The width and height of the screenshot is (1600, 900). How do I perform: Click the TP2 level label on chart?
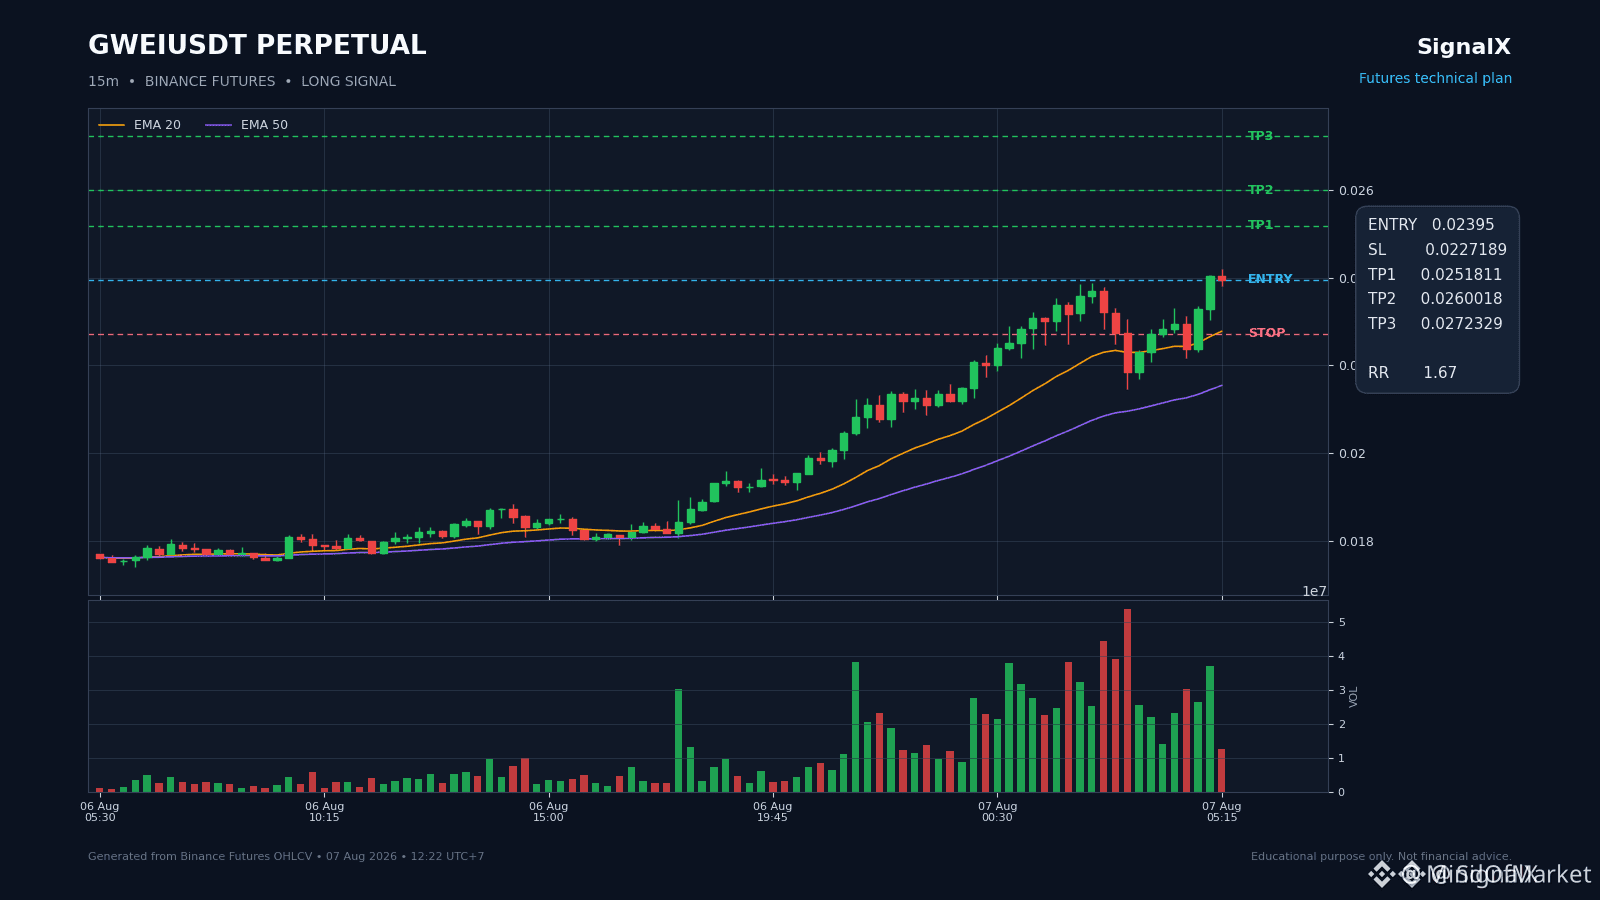point(1260,190)
